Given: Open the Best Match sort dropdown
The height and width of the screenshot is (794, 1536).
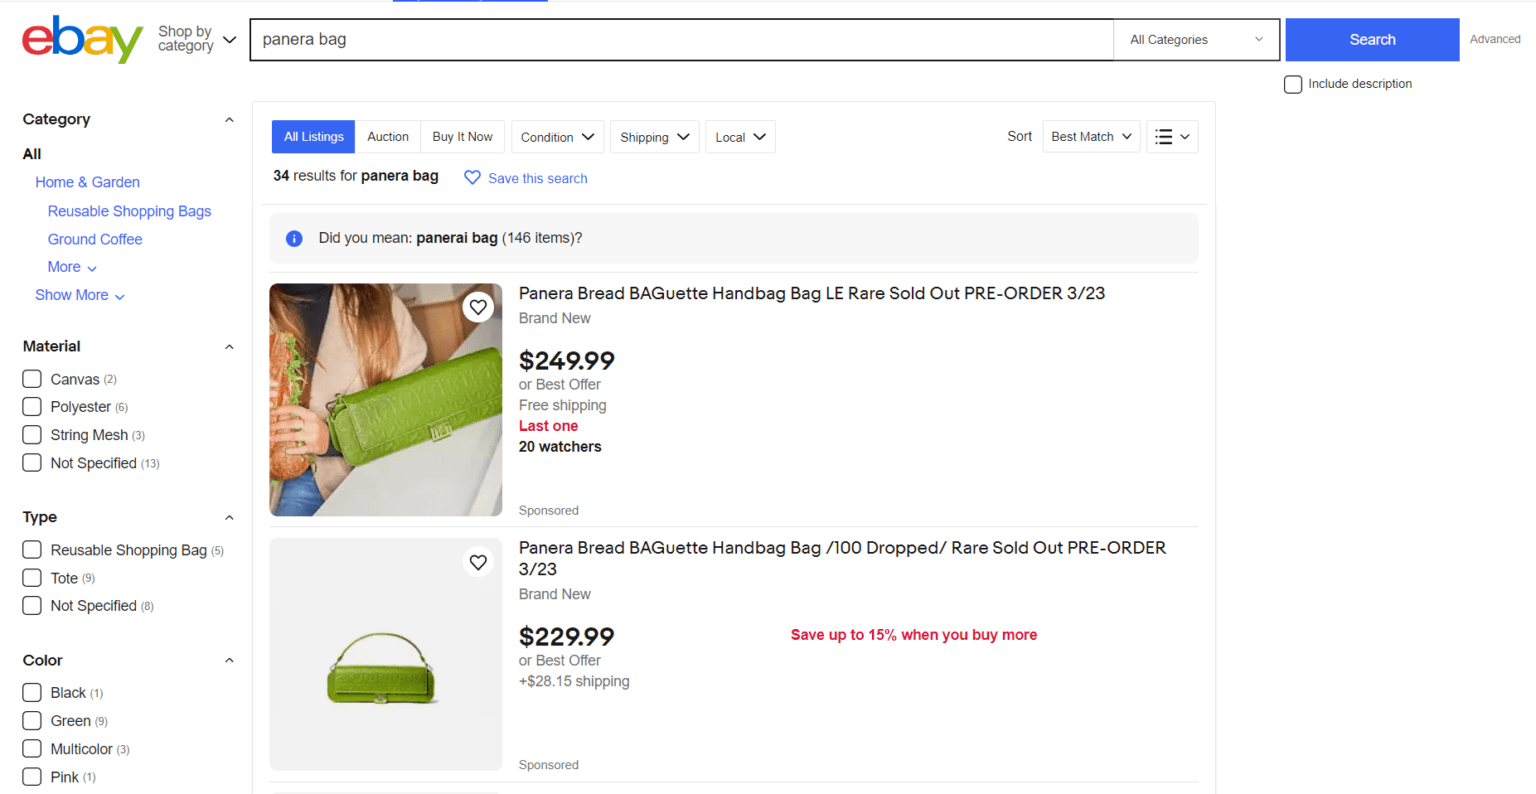Looking at the screenshot, I should 1091,136.
